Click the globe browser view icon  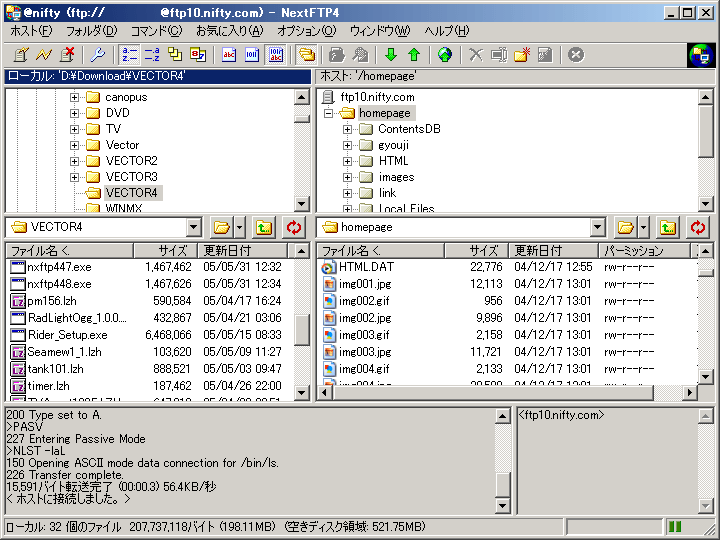pyautogui.click(x=444, y=55)
